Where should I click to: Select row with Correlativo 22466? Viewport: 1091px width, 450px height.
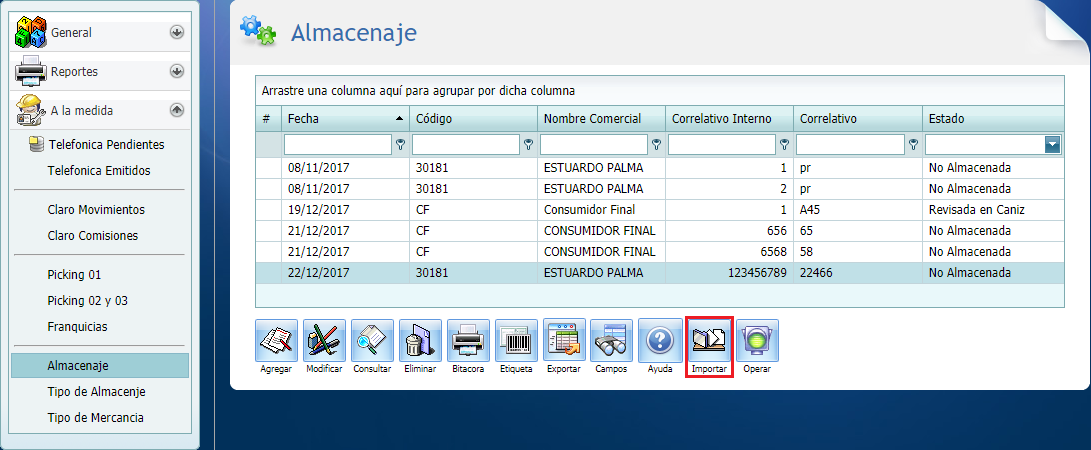(x=660, y=273)
